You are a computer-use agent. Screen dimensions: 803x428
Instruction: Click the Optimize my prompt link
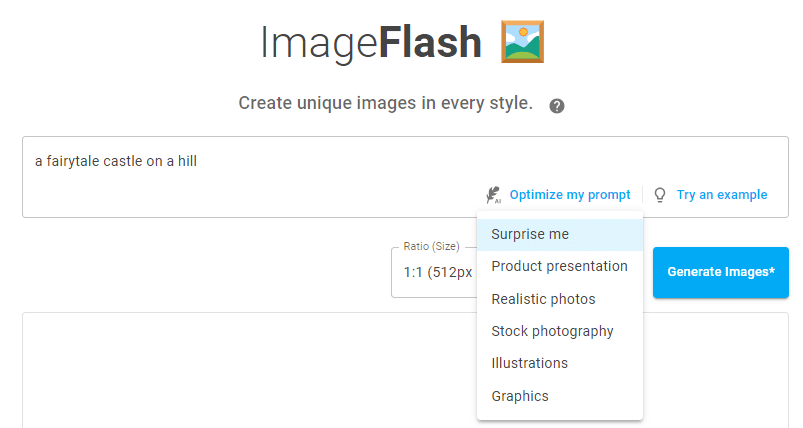pyautogui.click(x=569, y=195)
